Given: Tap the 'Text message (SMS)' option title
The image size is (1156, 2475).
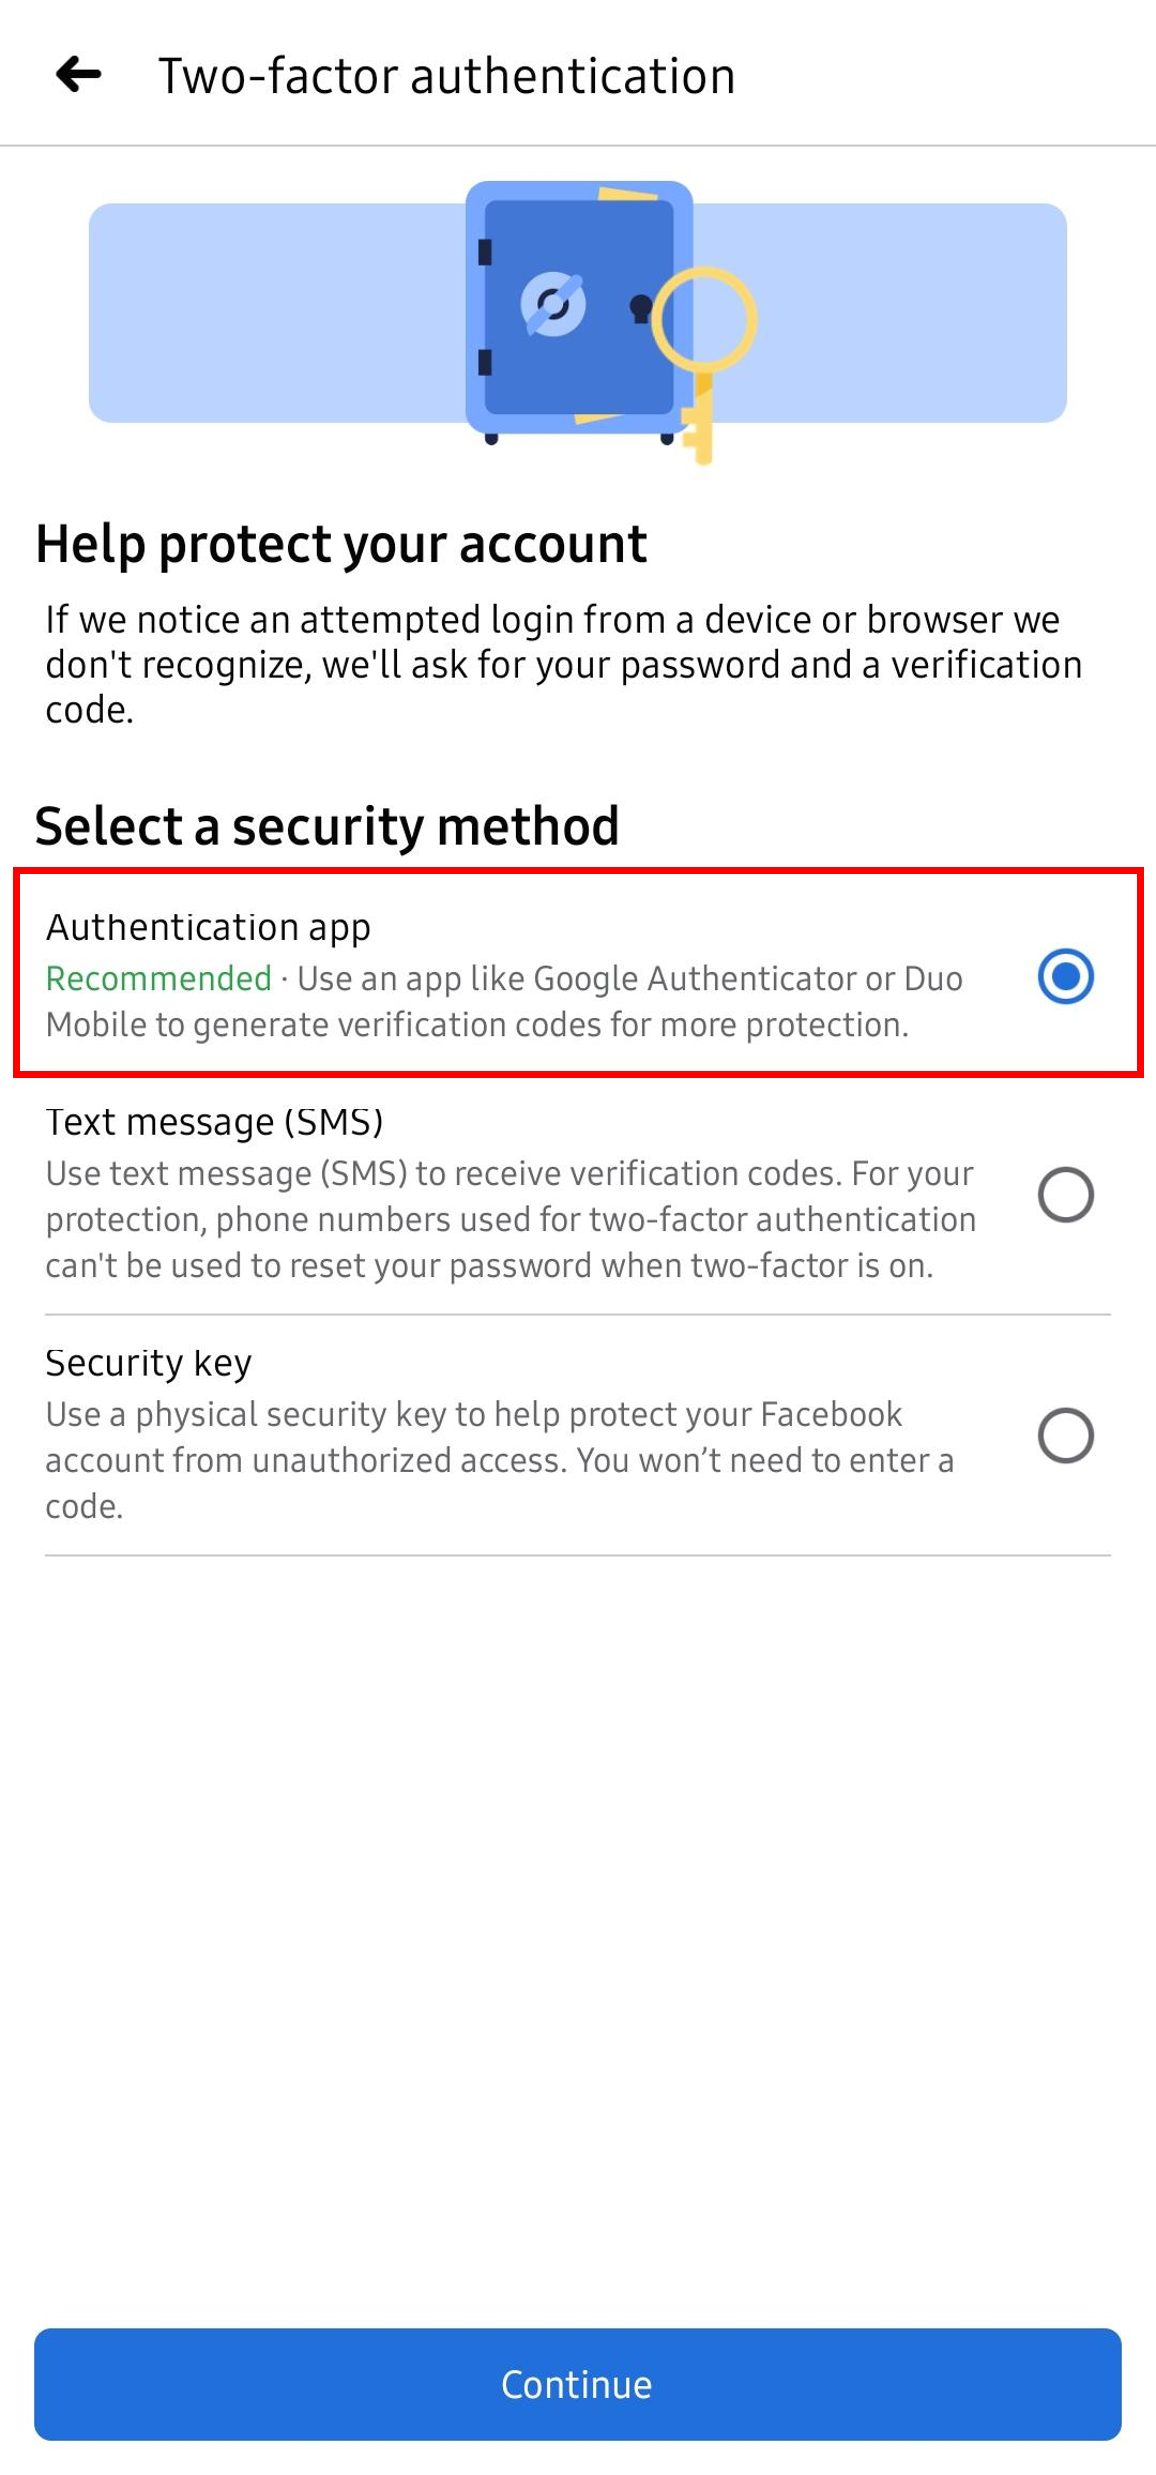Looking at the screenshot, I should (x=214, y=1122).
